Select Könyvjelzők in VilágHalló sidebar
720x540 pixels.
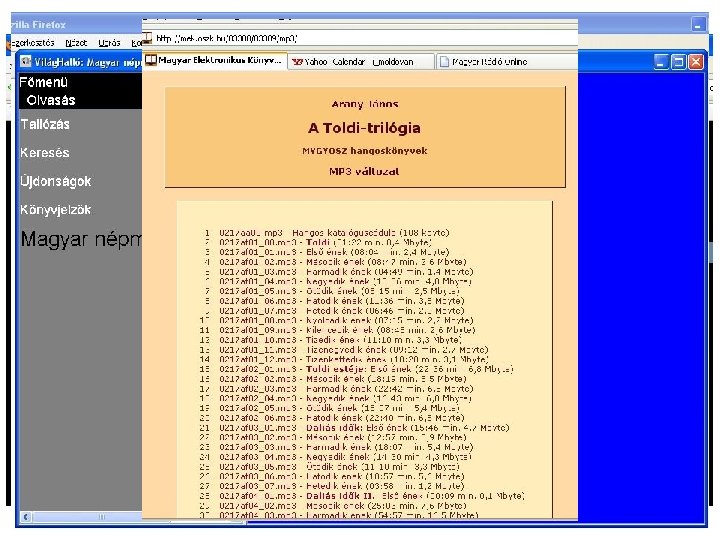coord(56,210)
